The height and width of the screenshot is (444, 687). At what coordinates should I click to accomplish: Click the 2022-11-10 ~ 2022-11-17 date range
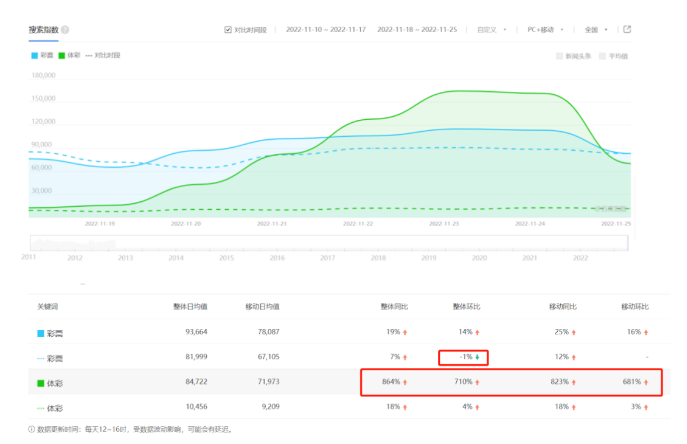coord(325,30)
